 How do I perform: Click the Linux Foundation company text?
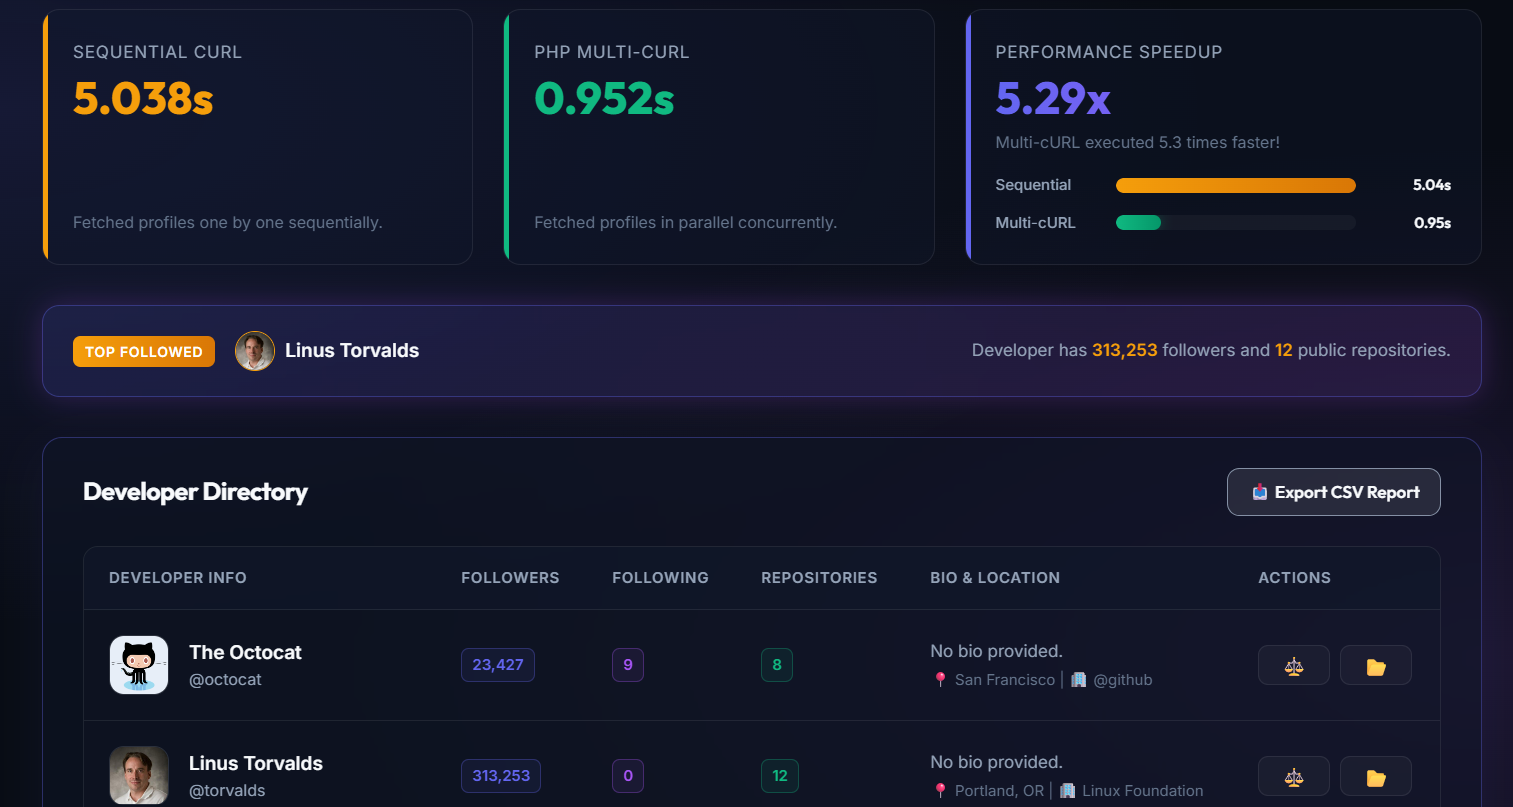pos(1143,791)
